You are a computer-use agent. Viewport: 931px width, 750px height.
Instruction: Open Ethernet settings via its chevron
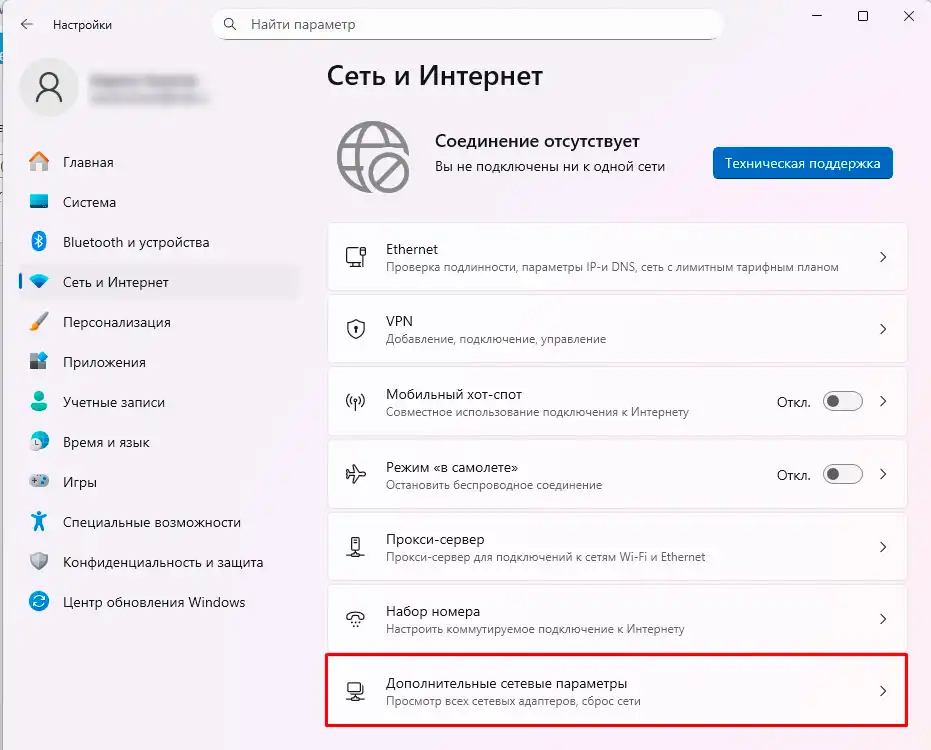point(883,258)
